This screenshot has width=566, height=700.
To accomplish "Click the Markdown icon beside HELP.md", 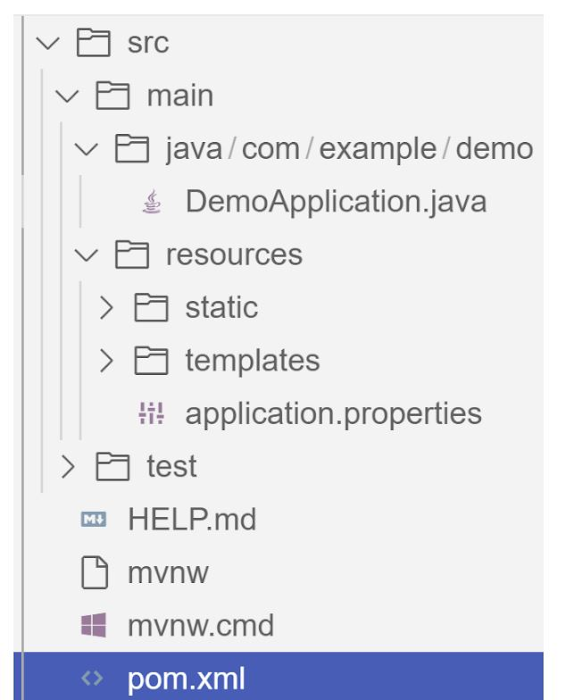I will 94,520.
